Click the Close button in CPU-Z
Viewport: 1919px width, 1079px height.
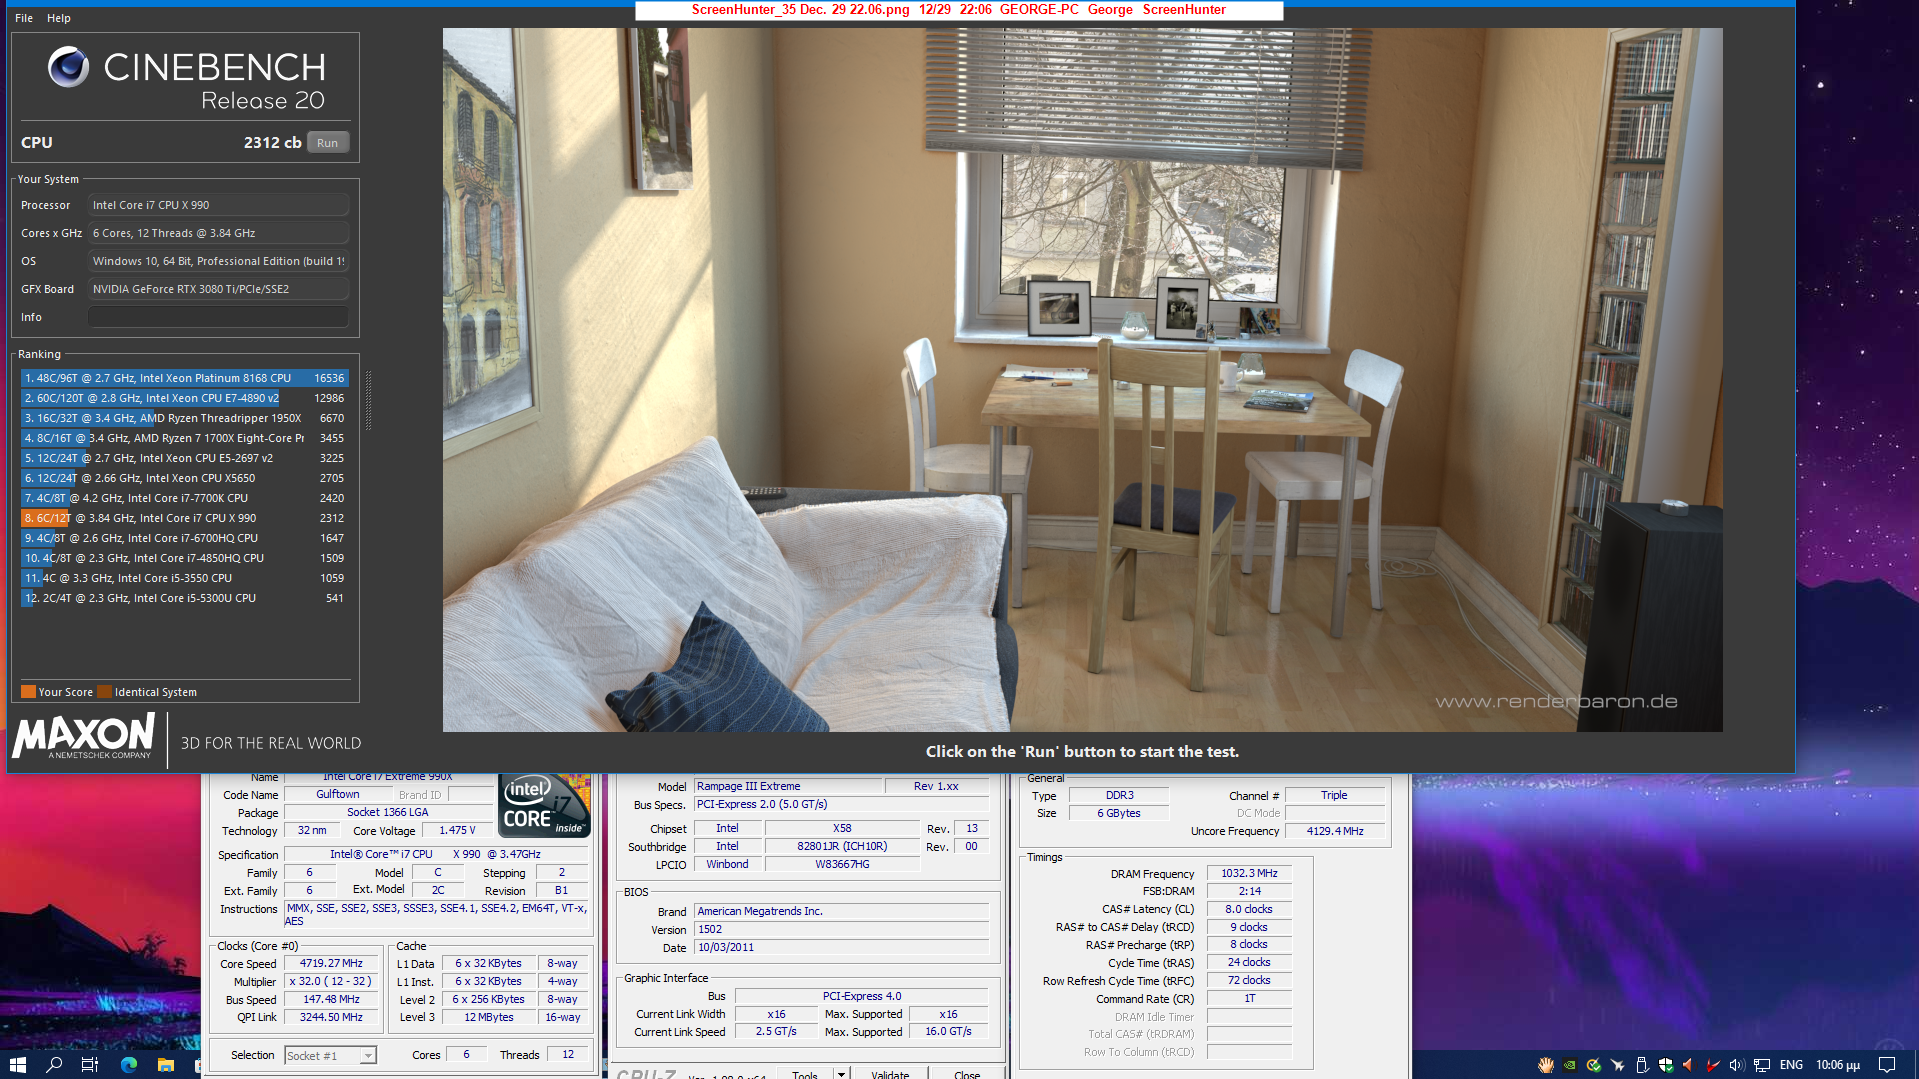(x=967, y=1074)
